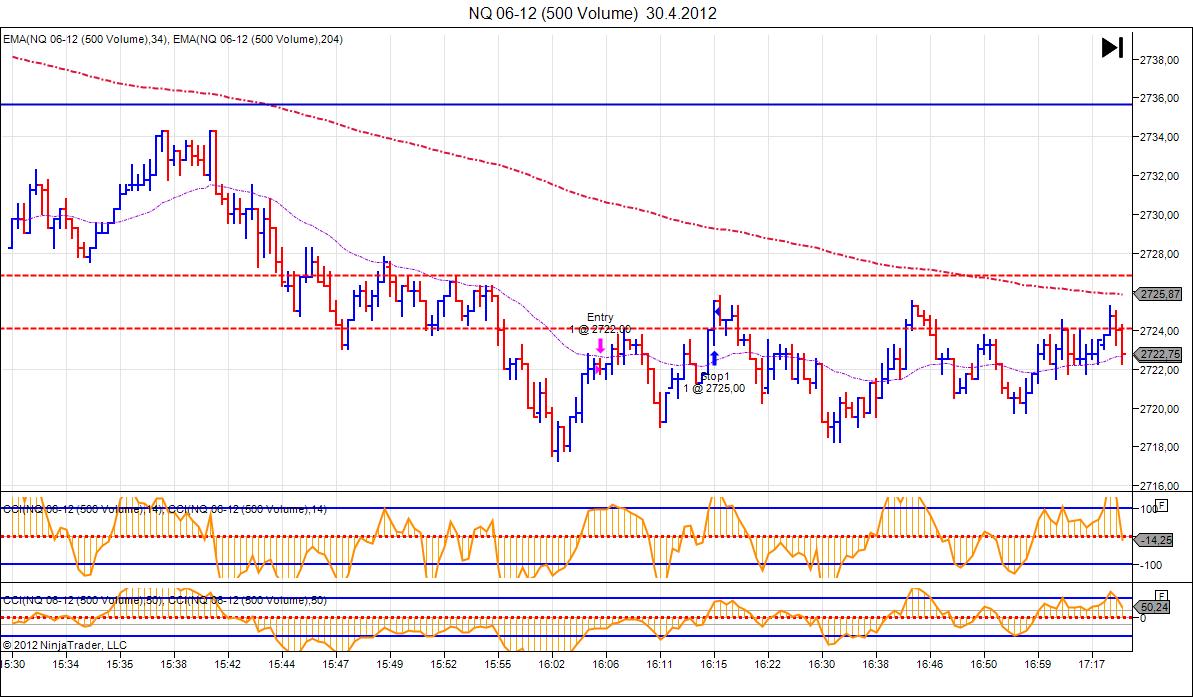Viewport: 1193px width, 697px height.
Task: Select the Entry 1 @ 2722,00 label
Action: (x=600, y=323)
